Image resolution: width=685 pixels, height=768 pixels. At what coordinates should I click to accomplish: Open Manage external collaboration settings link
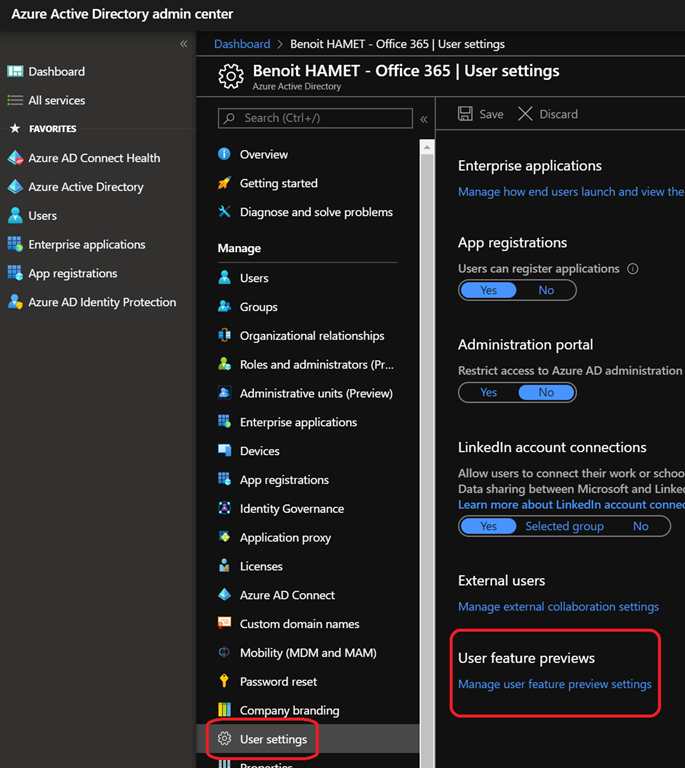coord(558,606)
